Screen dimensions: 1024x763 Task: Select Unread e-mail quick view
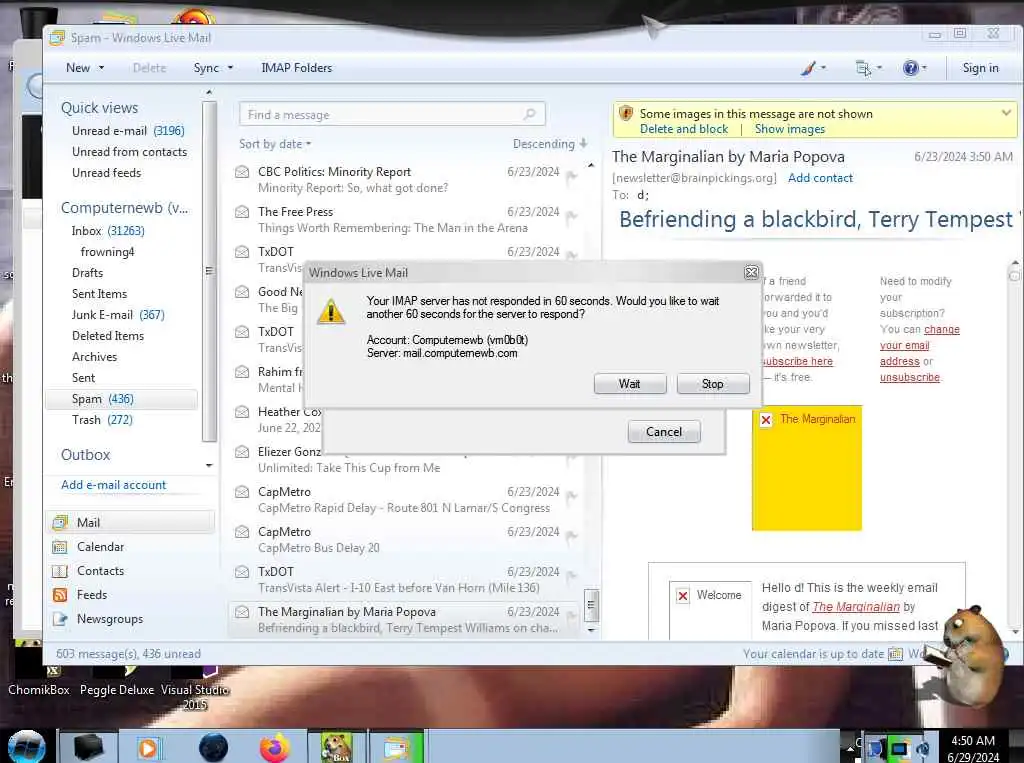click(x=128, y=131)
